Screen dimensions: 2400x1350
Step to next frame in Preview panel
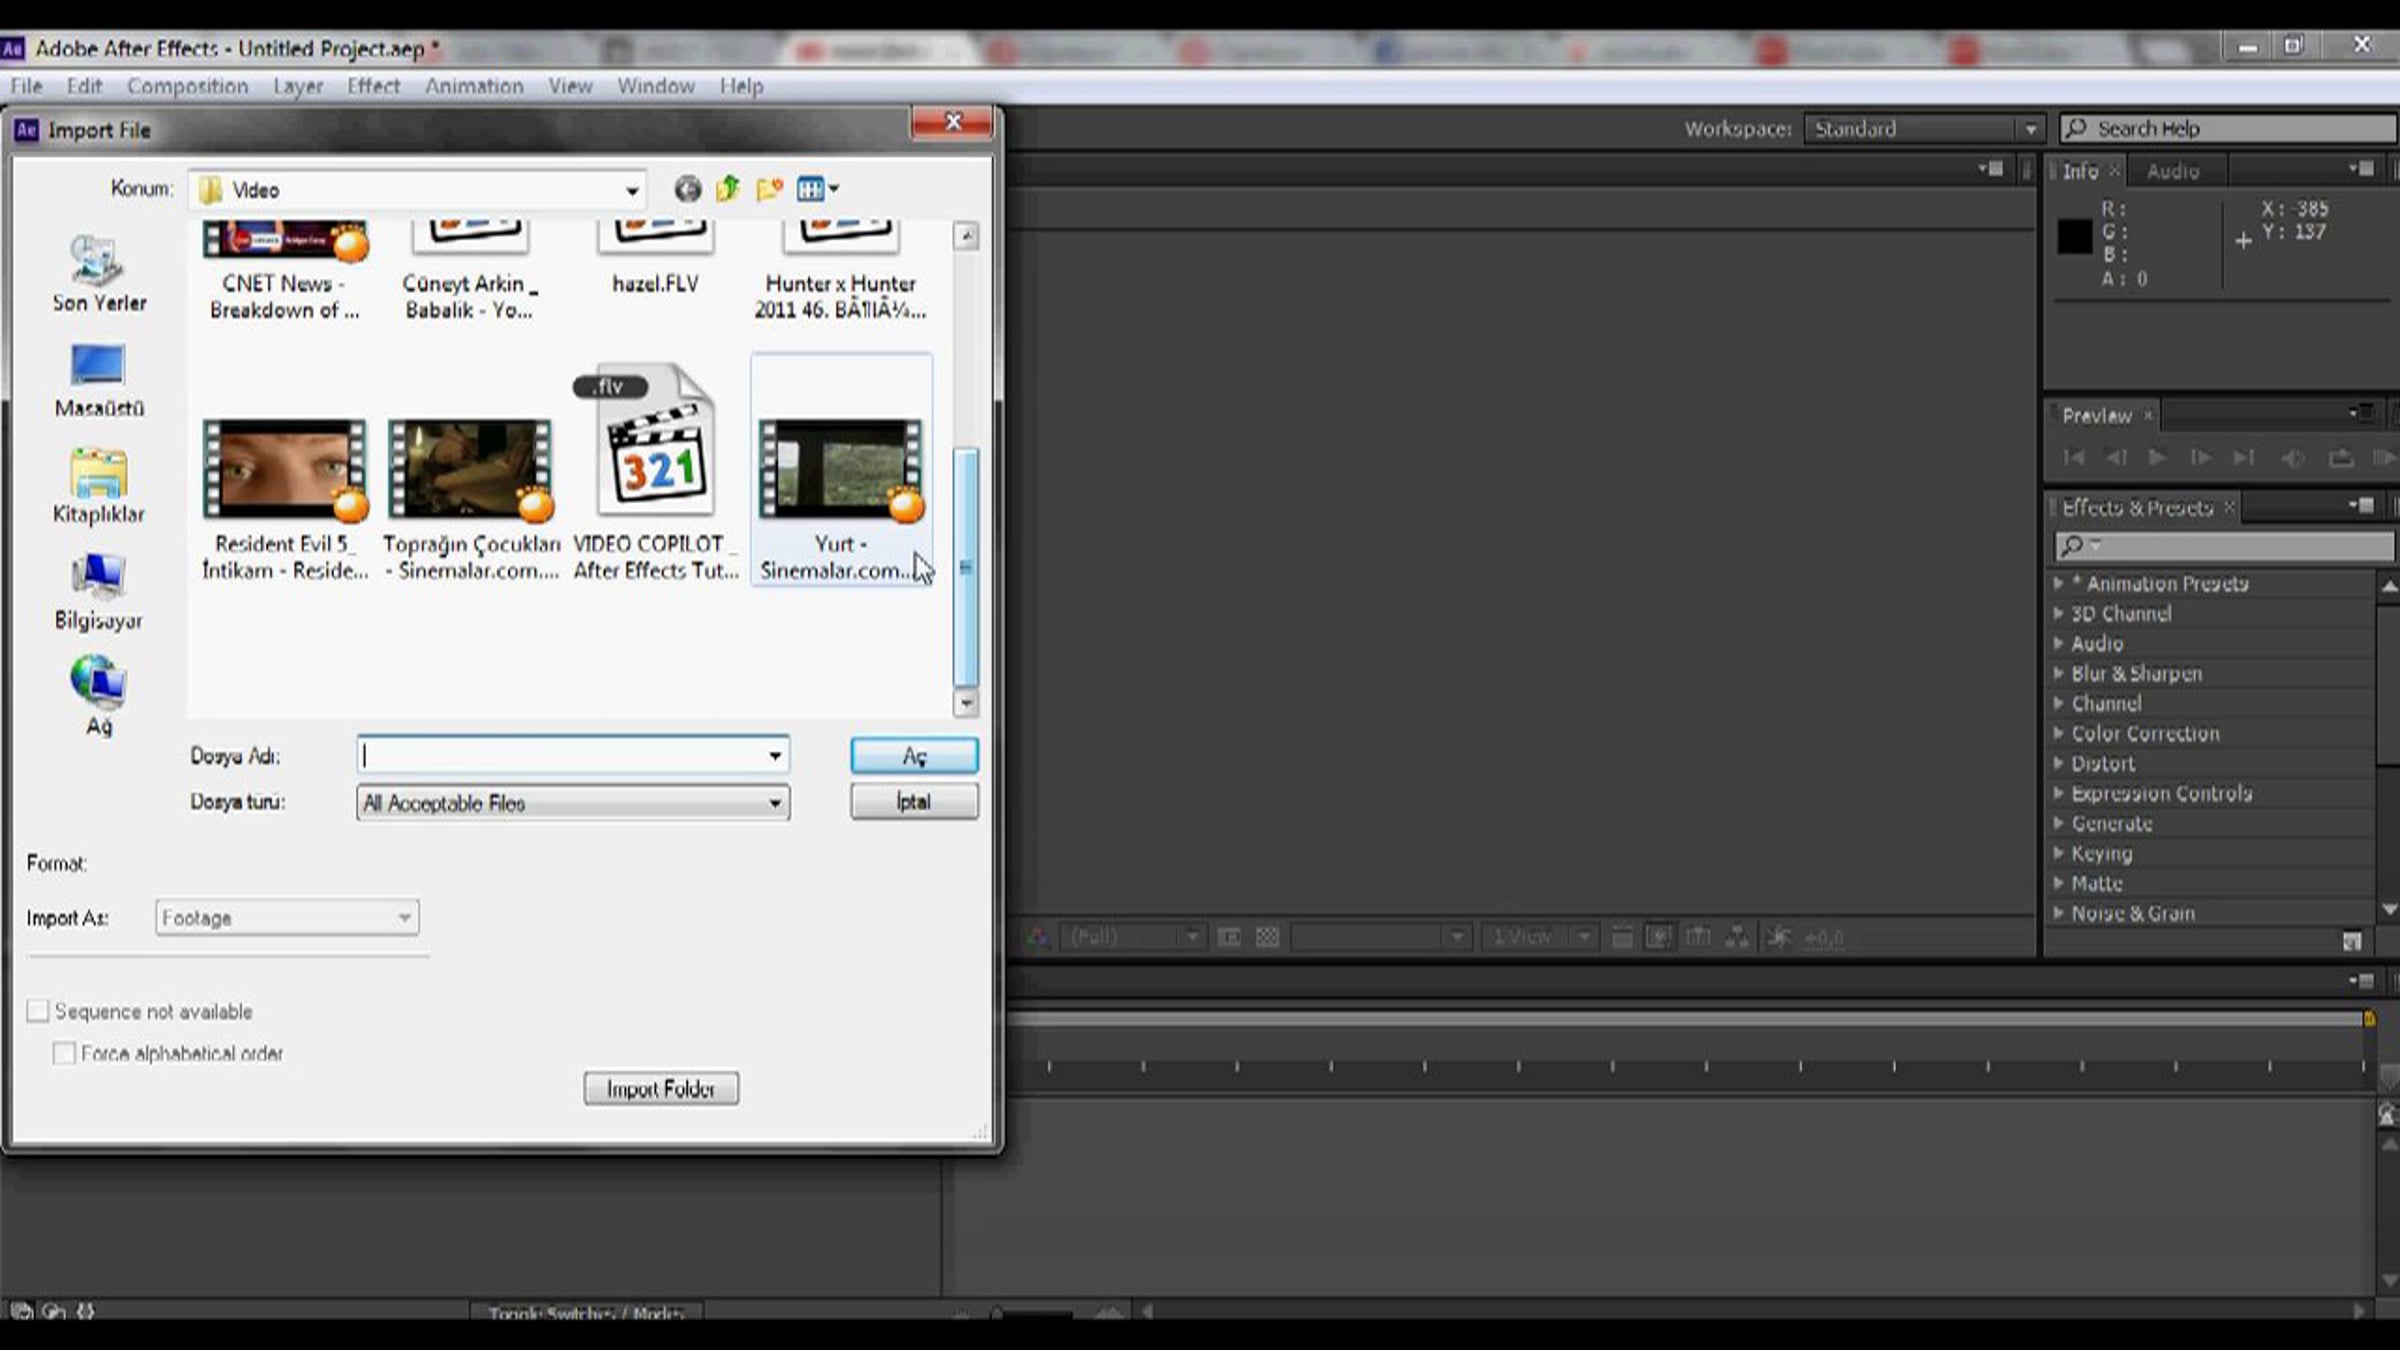point(2200,457)
